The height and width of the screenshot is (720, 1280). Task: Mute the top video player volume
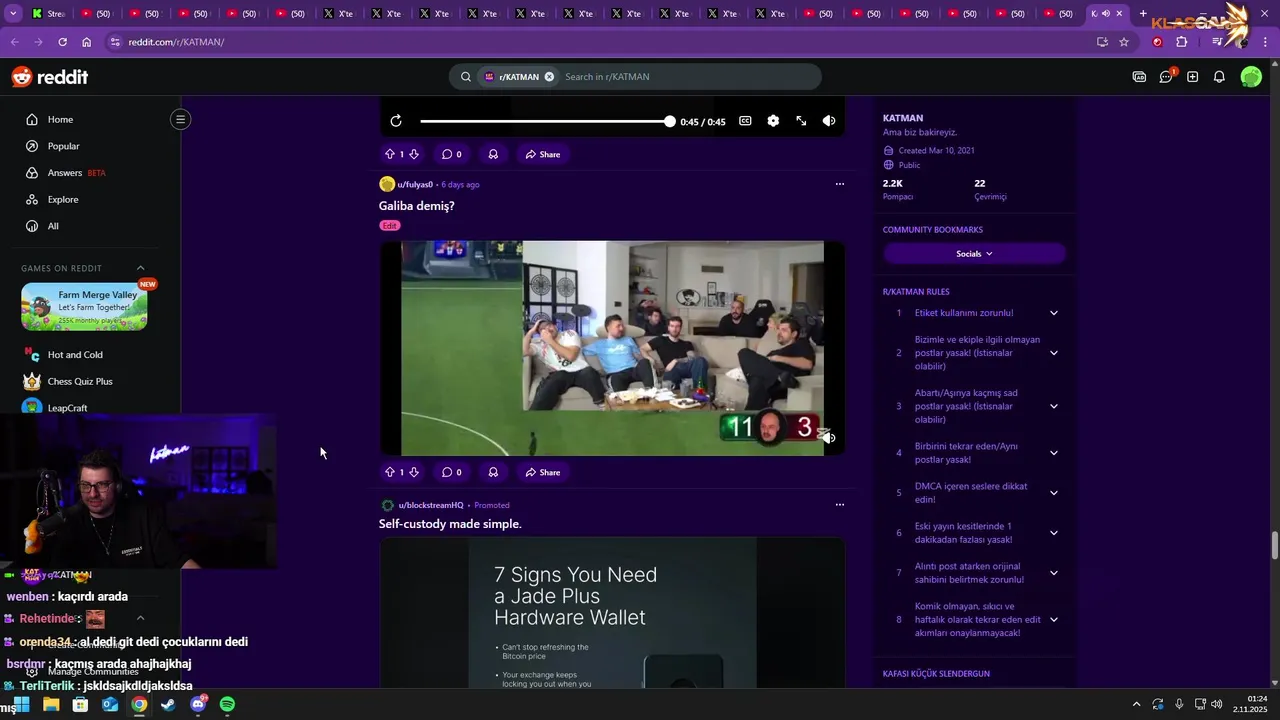(829, 121)
